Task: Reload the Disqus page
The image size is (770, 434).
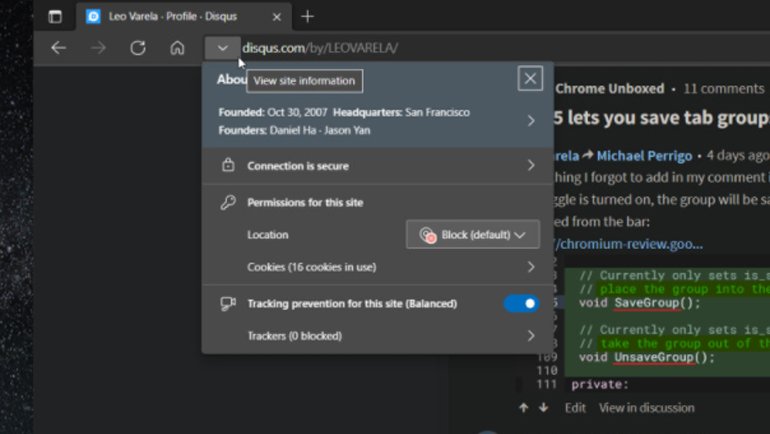Action: click(138, 48)
